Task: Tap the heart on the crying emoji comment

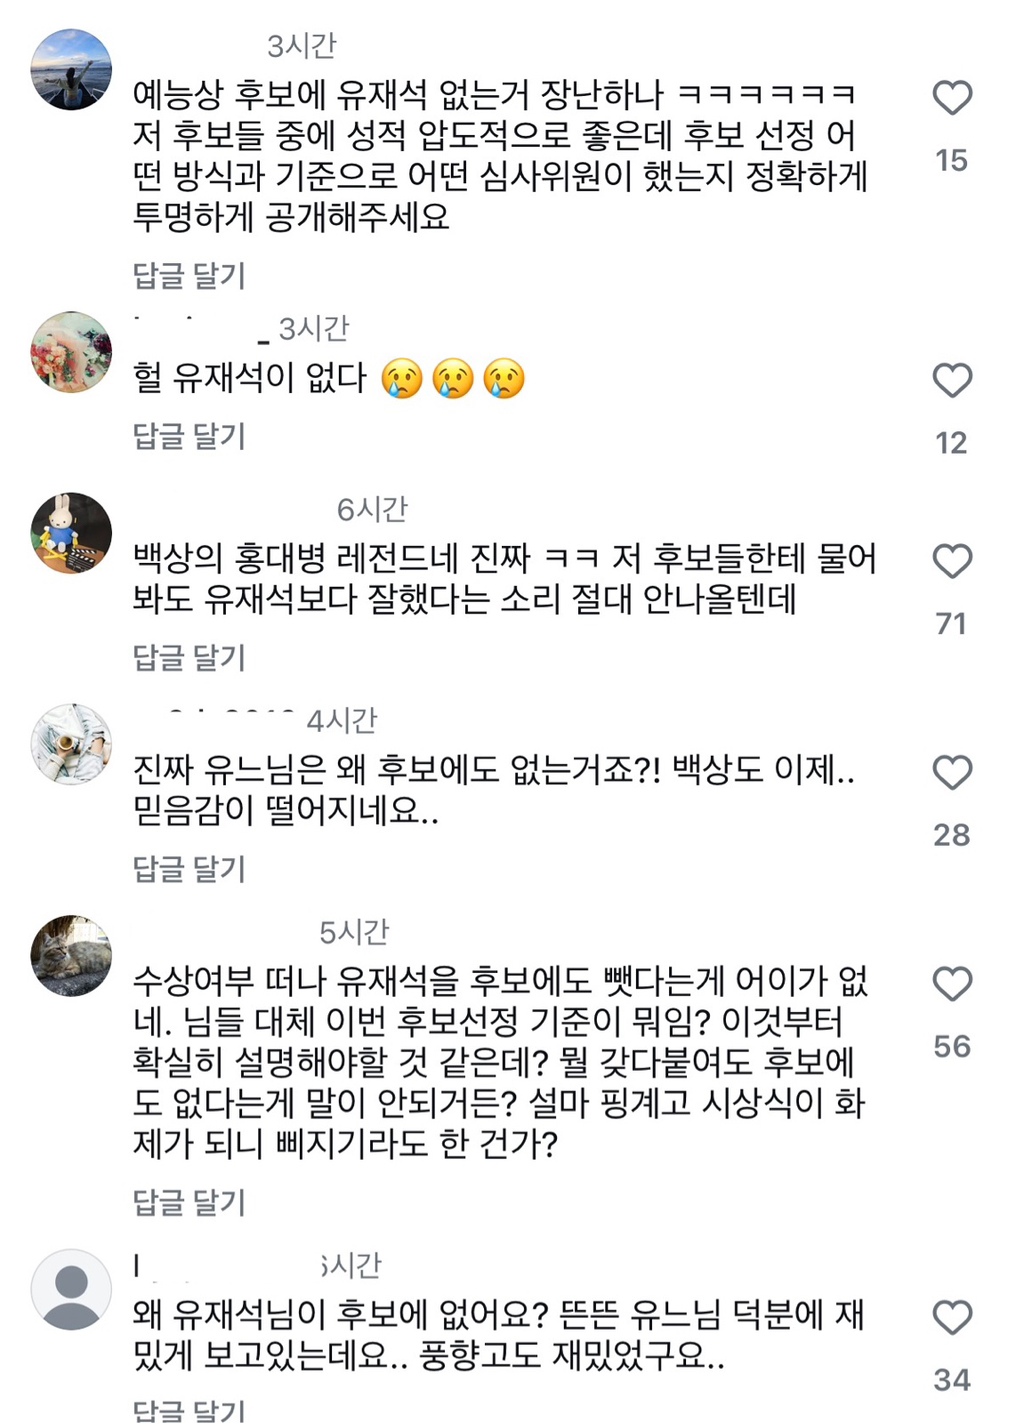Action: 952,380
